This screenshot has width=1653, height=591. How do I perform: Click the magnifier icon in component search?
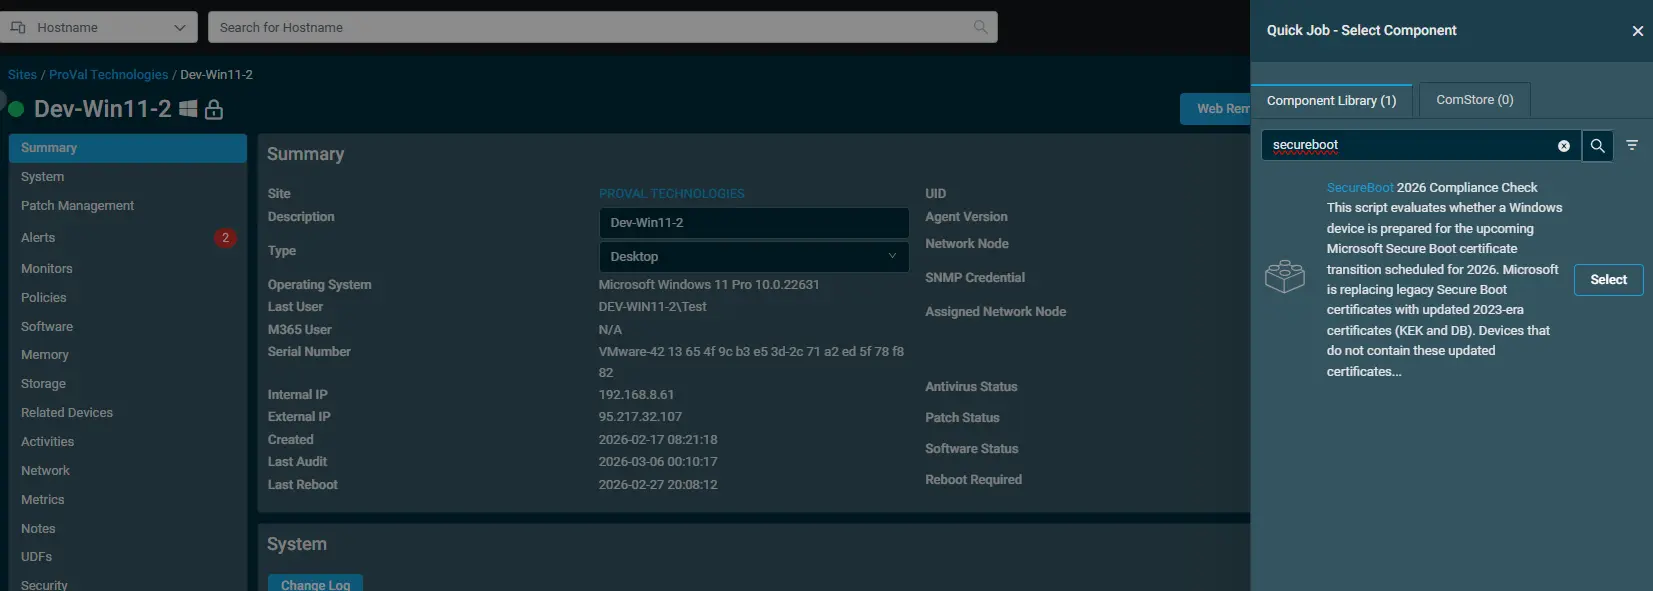click(1597, 146)
